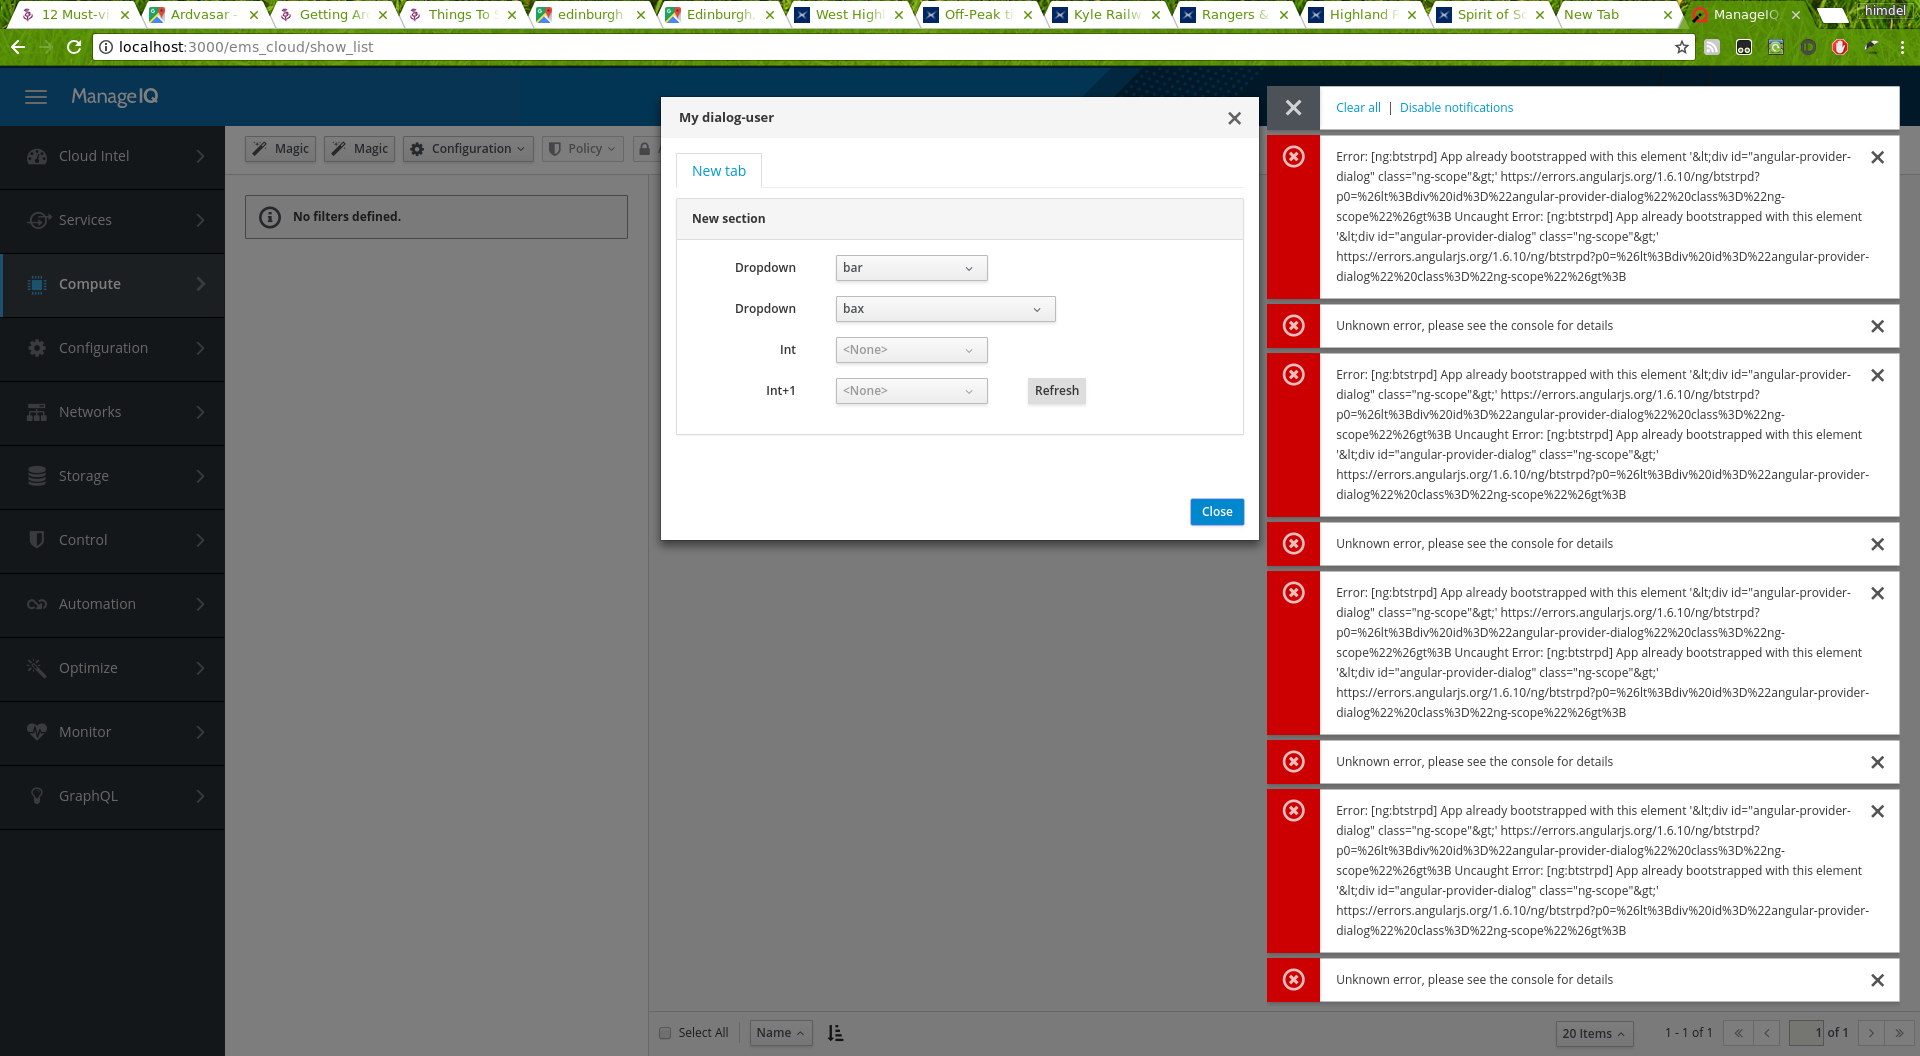Click the GraphQL lightbulb icon
The height and width of the screenshot is (1056, 1920).
[37, 796]
